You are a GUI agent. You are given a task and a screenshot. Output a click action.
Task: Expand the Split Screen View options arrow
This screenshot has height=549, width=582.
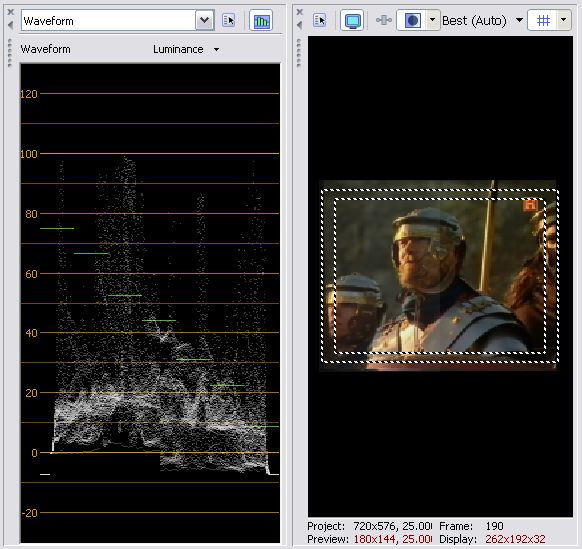pyautogui.click(x=432, y=19)
